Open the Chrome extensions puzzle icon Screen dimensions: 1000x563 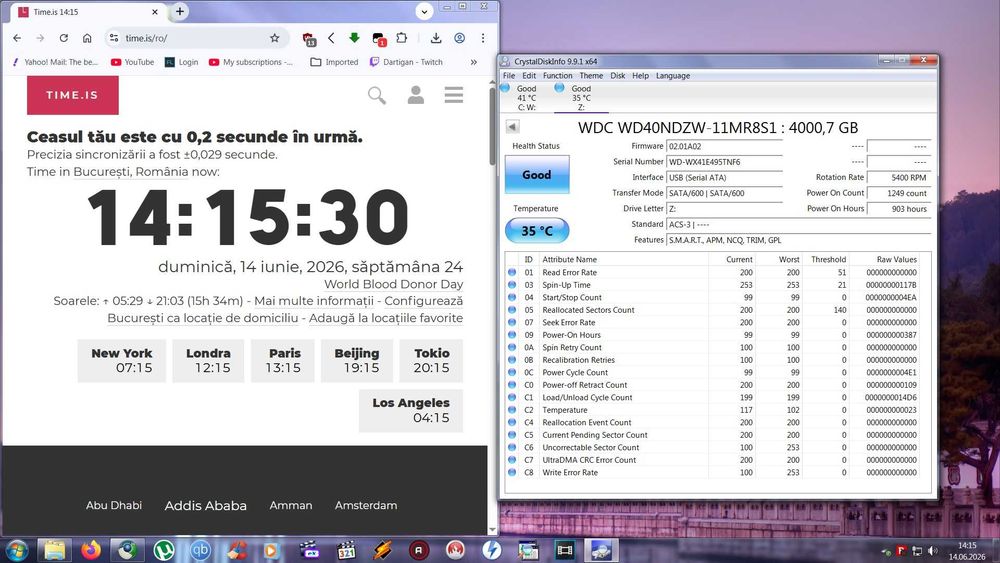click(x=402, y=38)
